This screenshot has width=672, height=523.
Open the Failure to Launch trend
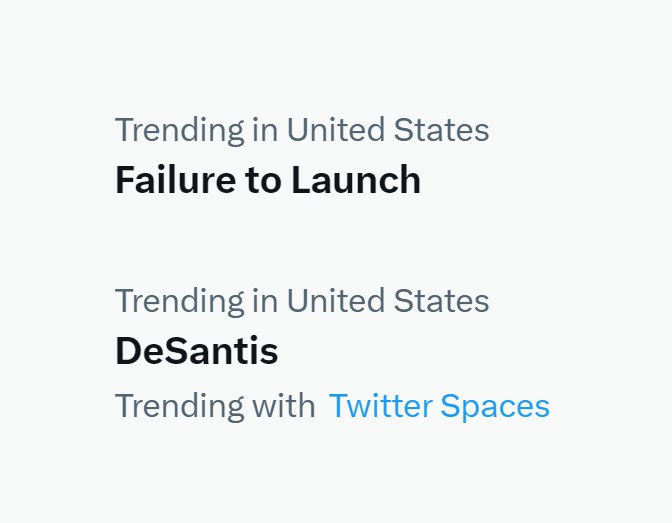[x=268, y=180]
